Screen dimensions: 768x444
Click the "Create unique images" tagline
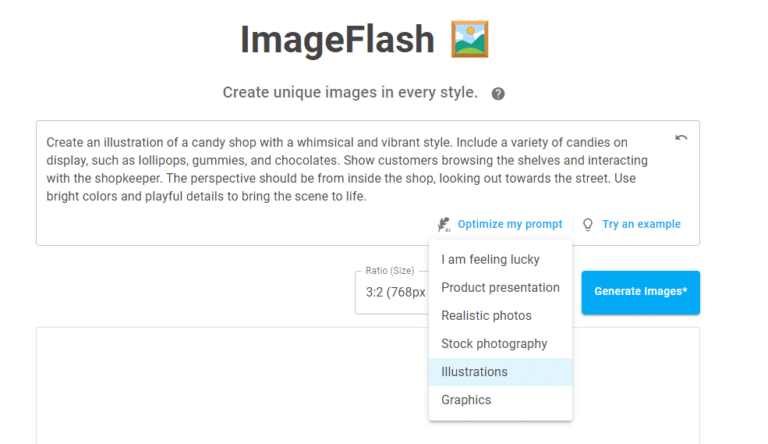pyautogui.click(x=350, y=93)
